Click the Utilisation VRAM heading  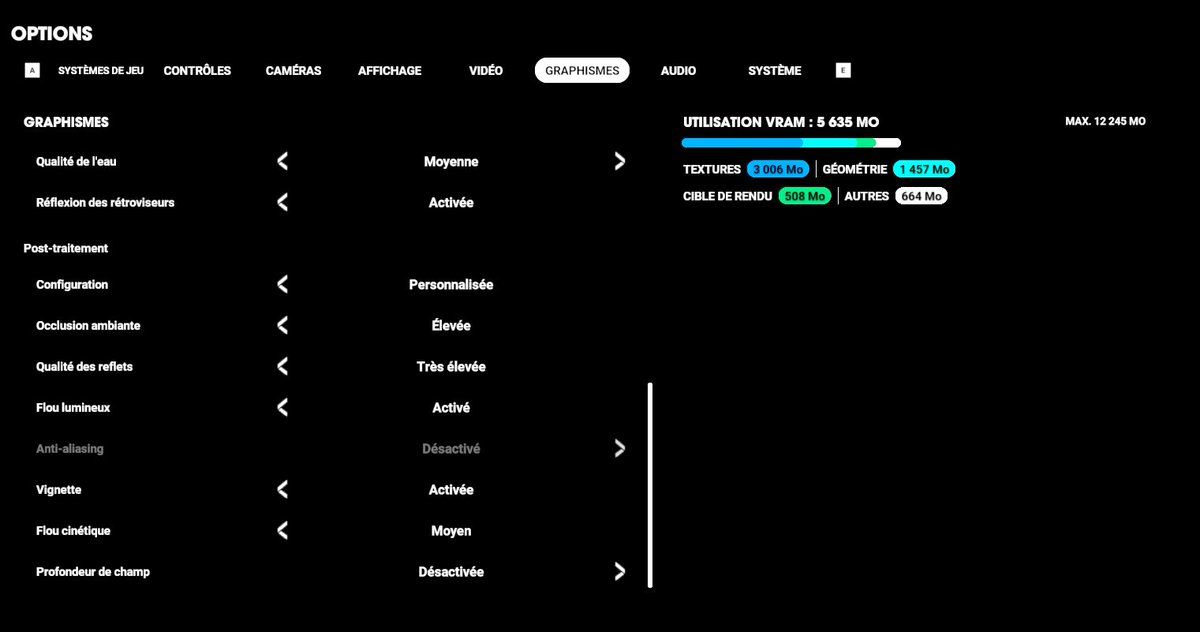coord(781,122)
